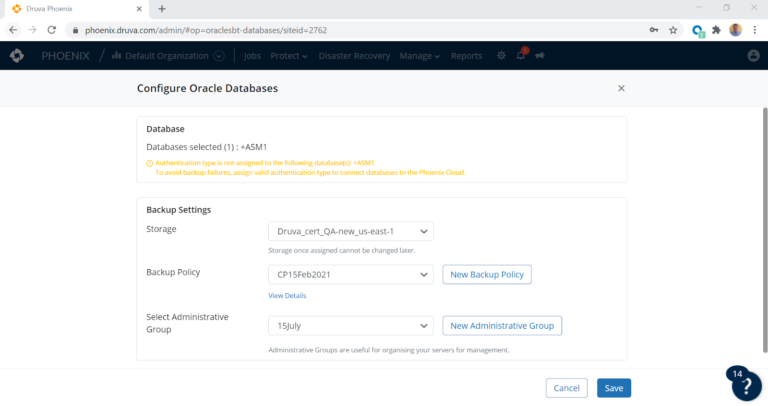Open the notifications bell icon
This screenshot has height=406, width=768.
tap(521, 56)
